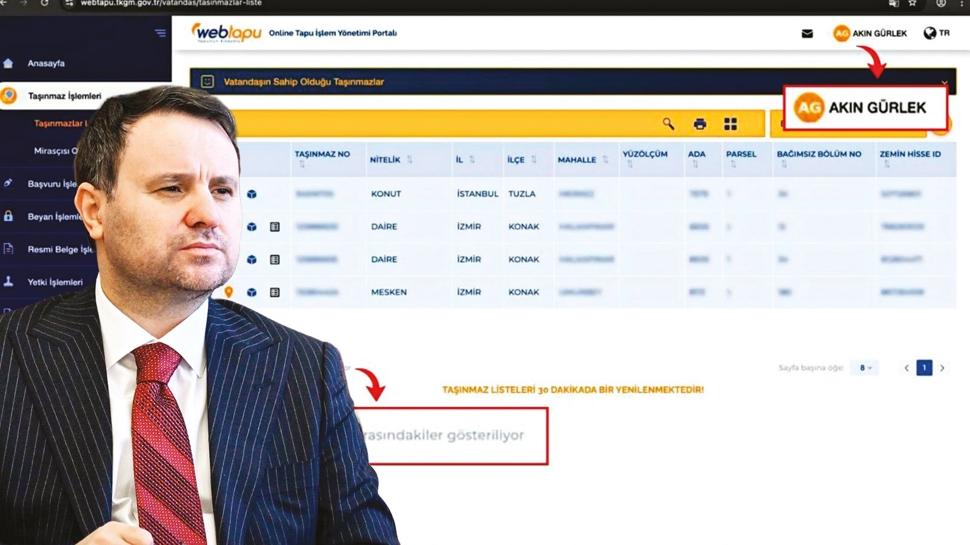Open the AKIN GÜRLEK user account menu

[870, 34]
